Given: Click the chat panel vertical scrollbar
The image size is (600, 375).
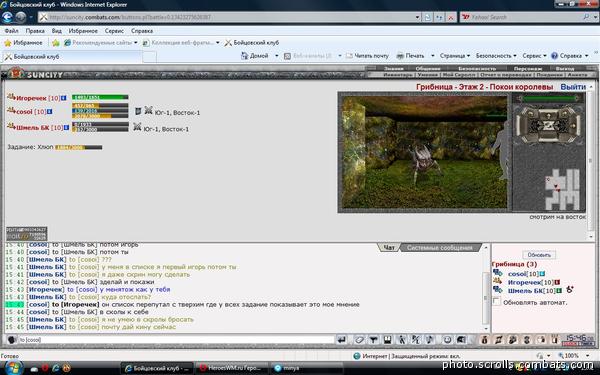Looking at the screenshot, I should (x=486, y=287).
